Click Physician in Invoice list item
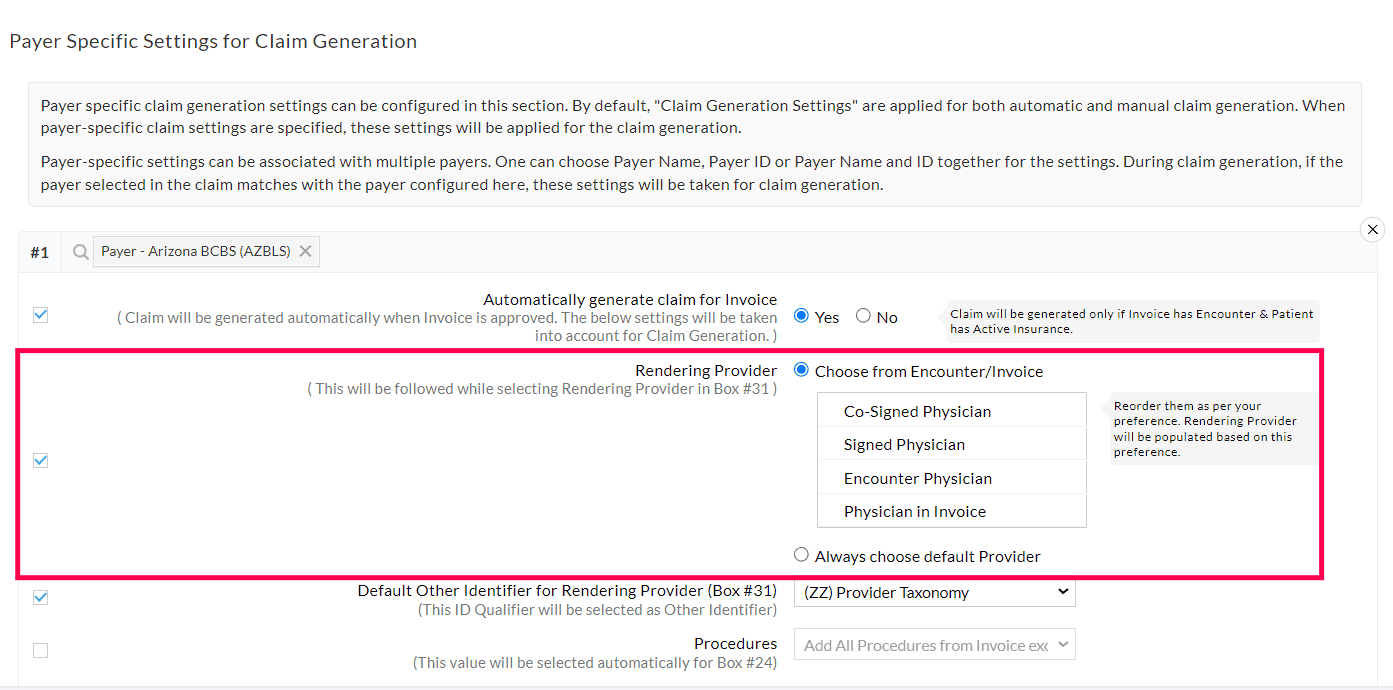This screenshot has width=1393, height=690. point(914,511)
